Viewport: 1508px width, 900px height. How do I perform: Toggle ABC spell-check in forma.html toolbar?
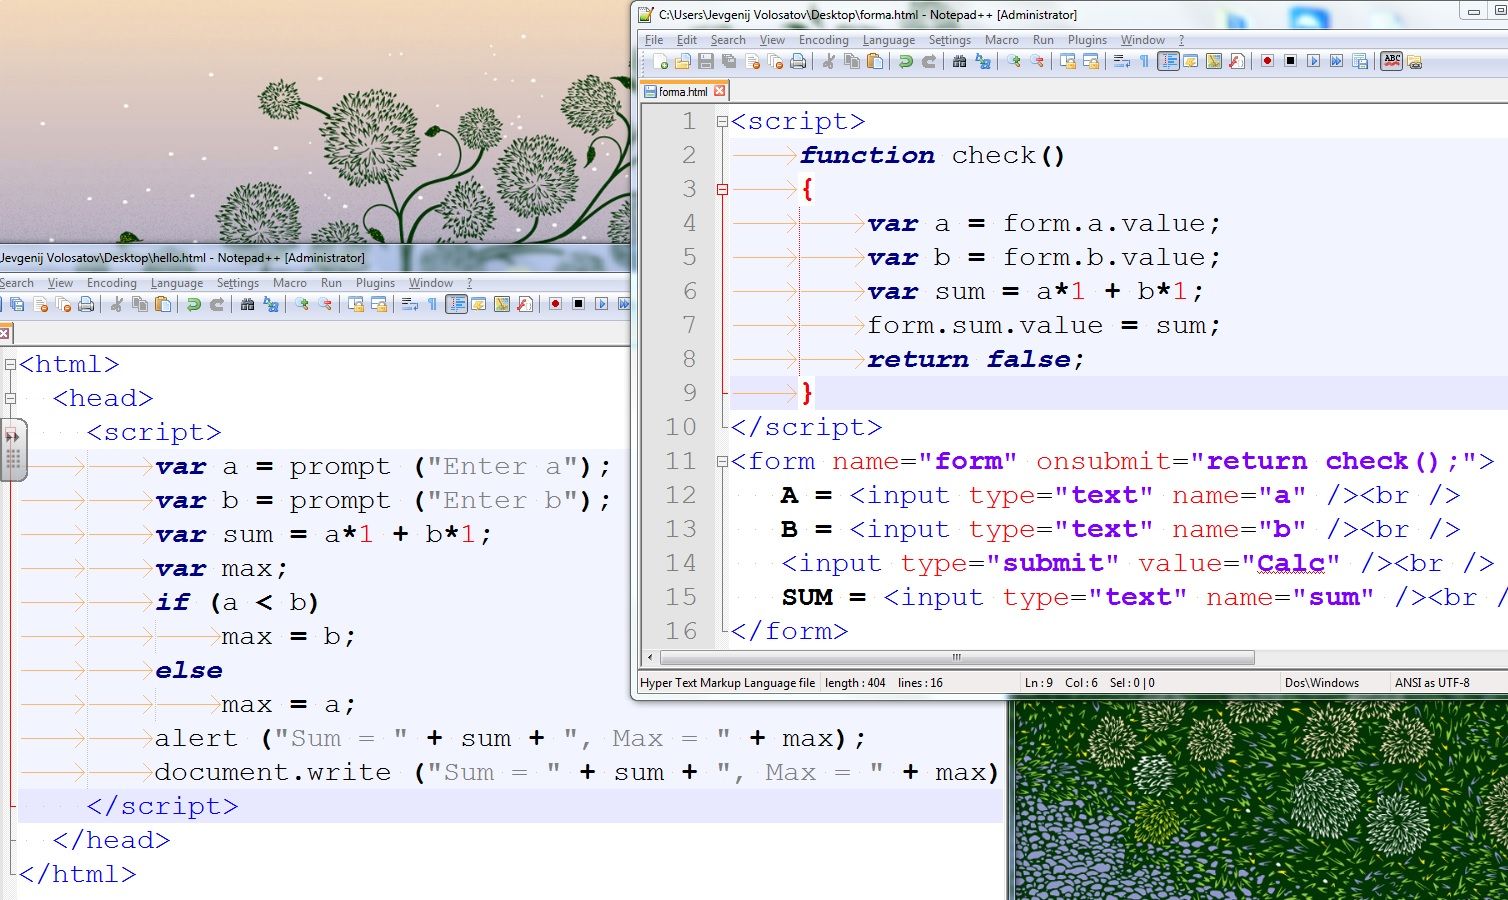tap(1393, 62)
